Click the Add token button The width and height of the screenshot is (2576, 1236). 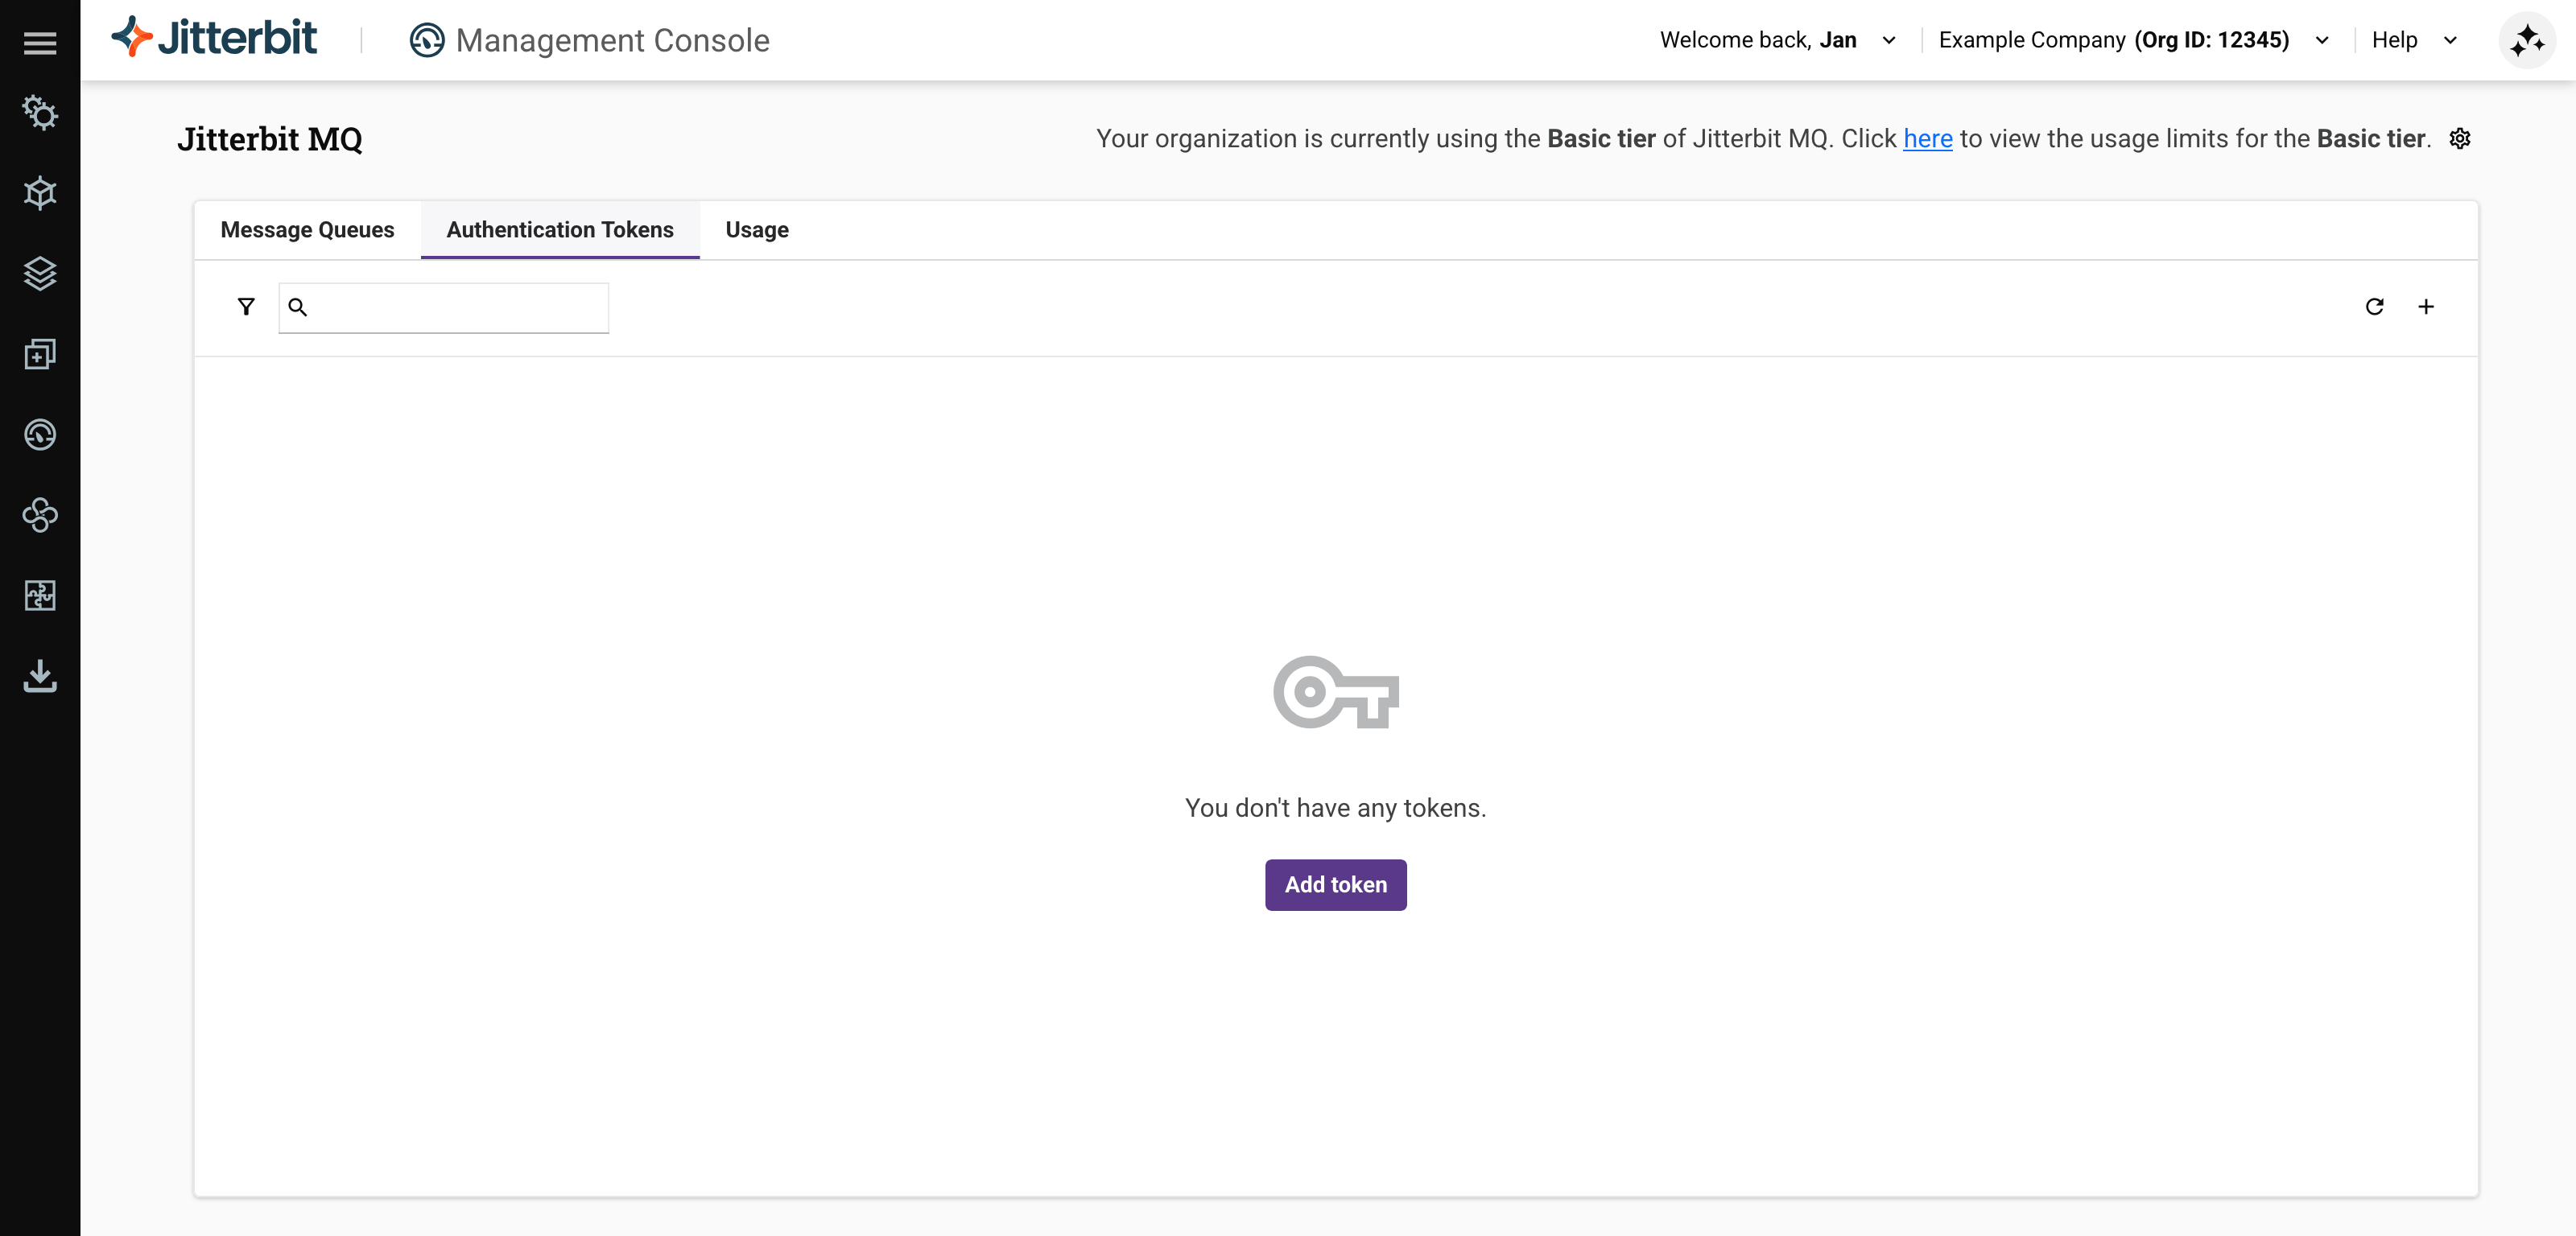tap(1335, 884)
